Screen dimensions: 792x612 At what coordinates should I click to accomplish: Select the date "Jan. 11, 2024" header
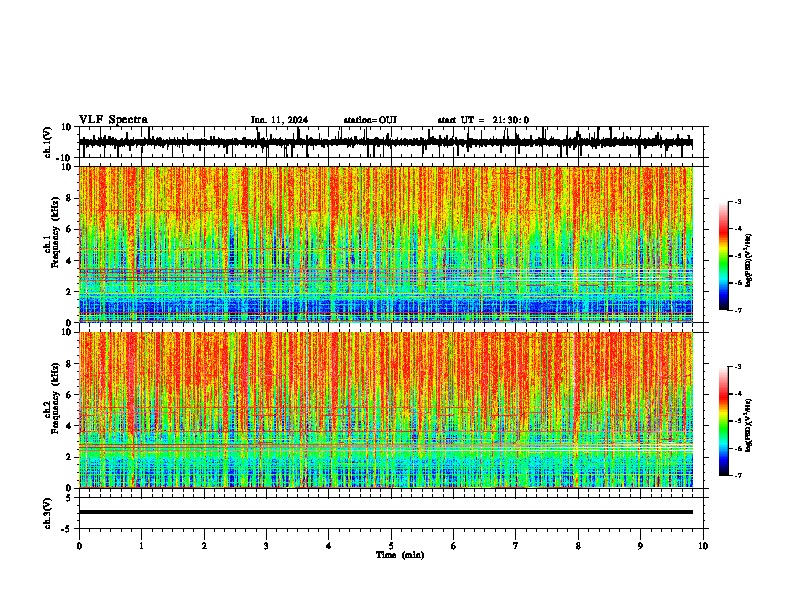point(279,120)
